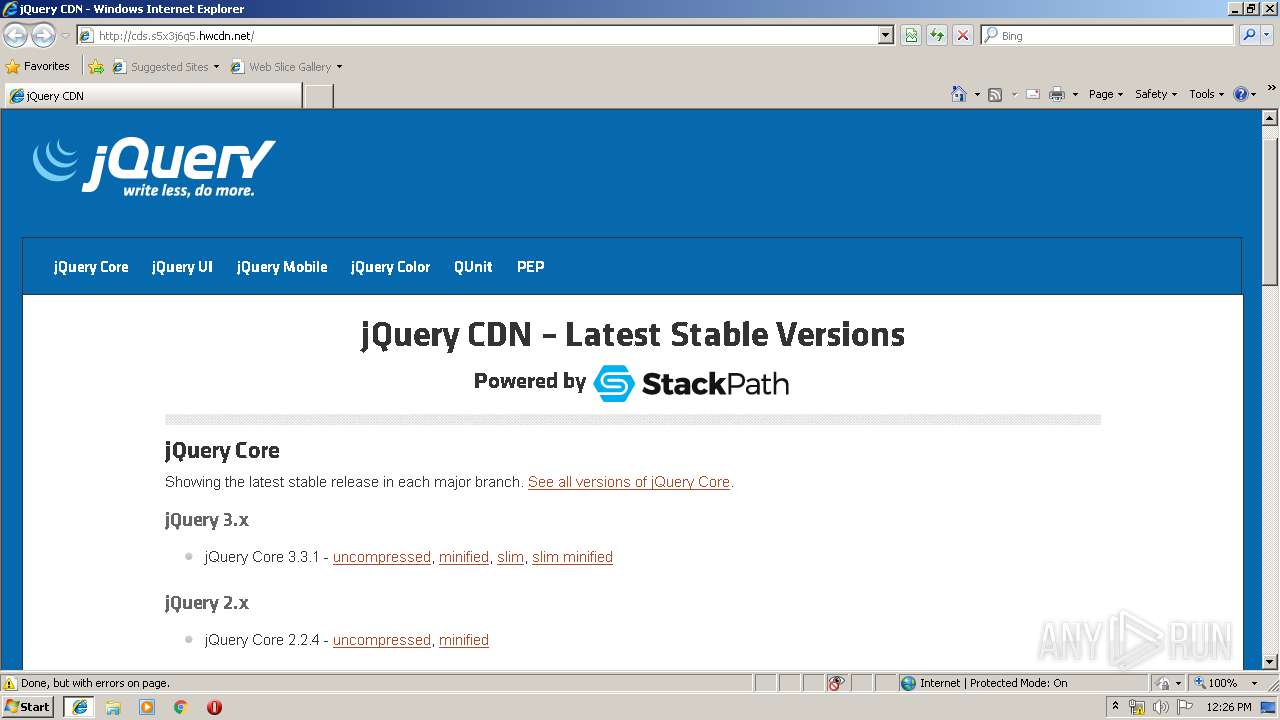
Task: Run search with the magnifier button
Action: (1249, 36)
